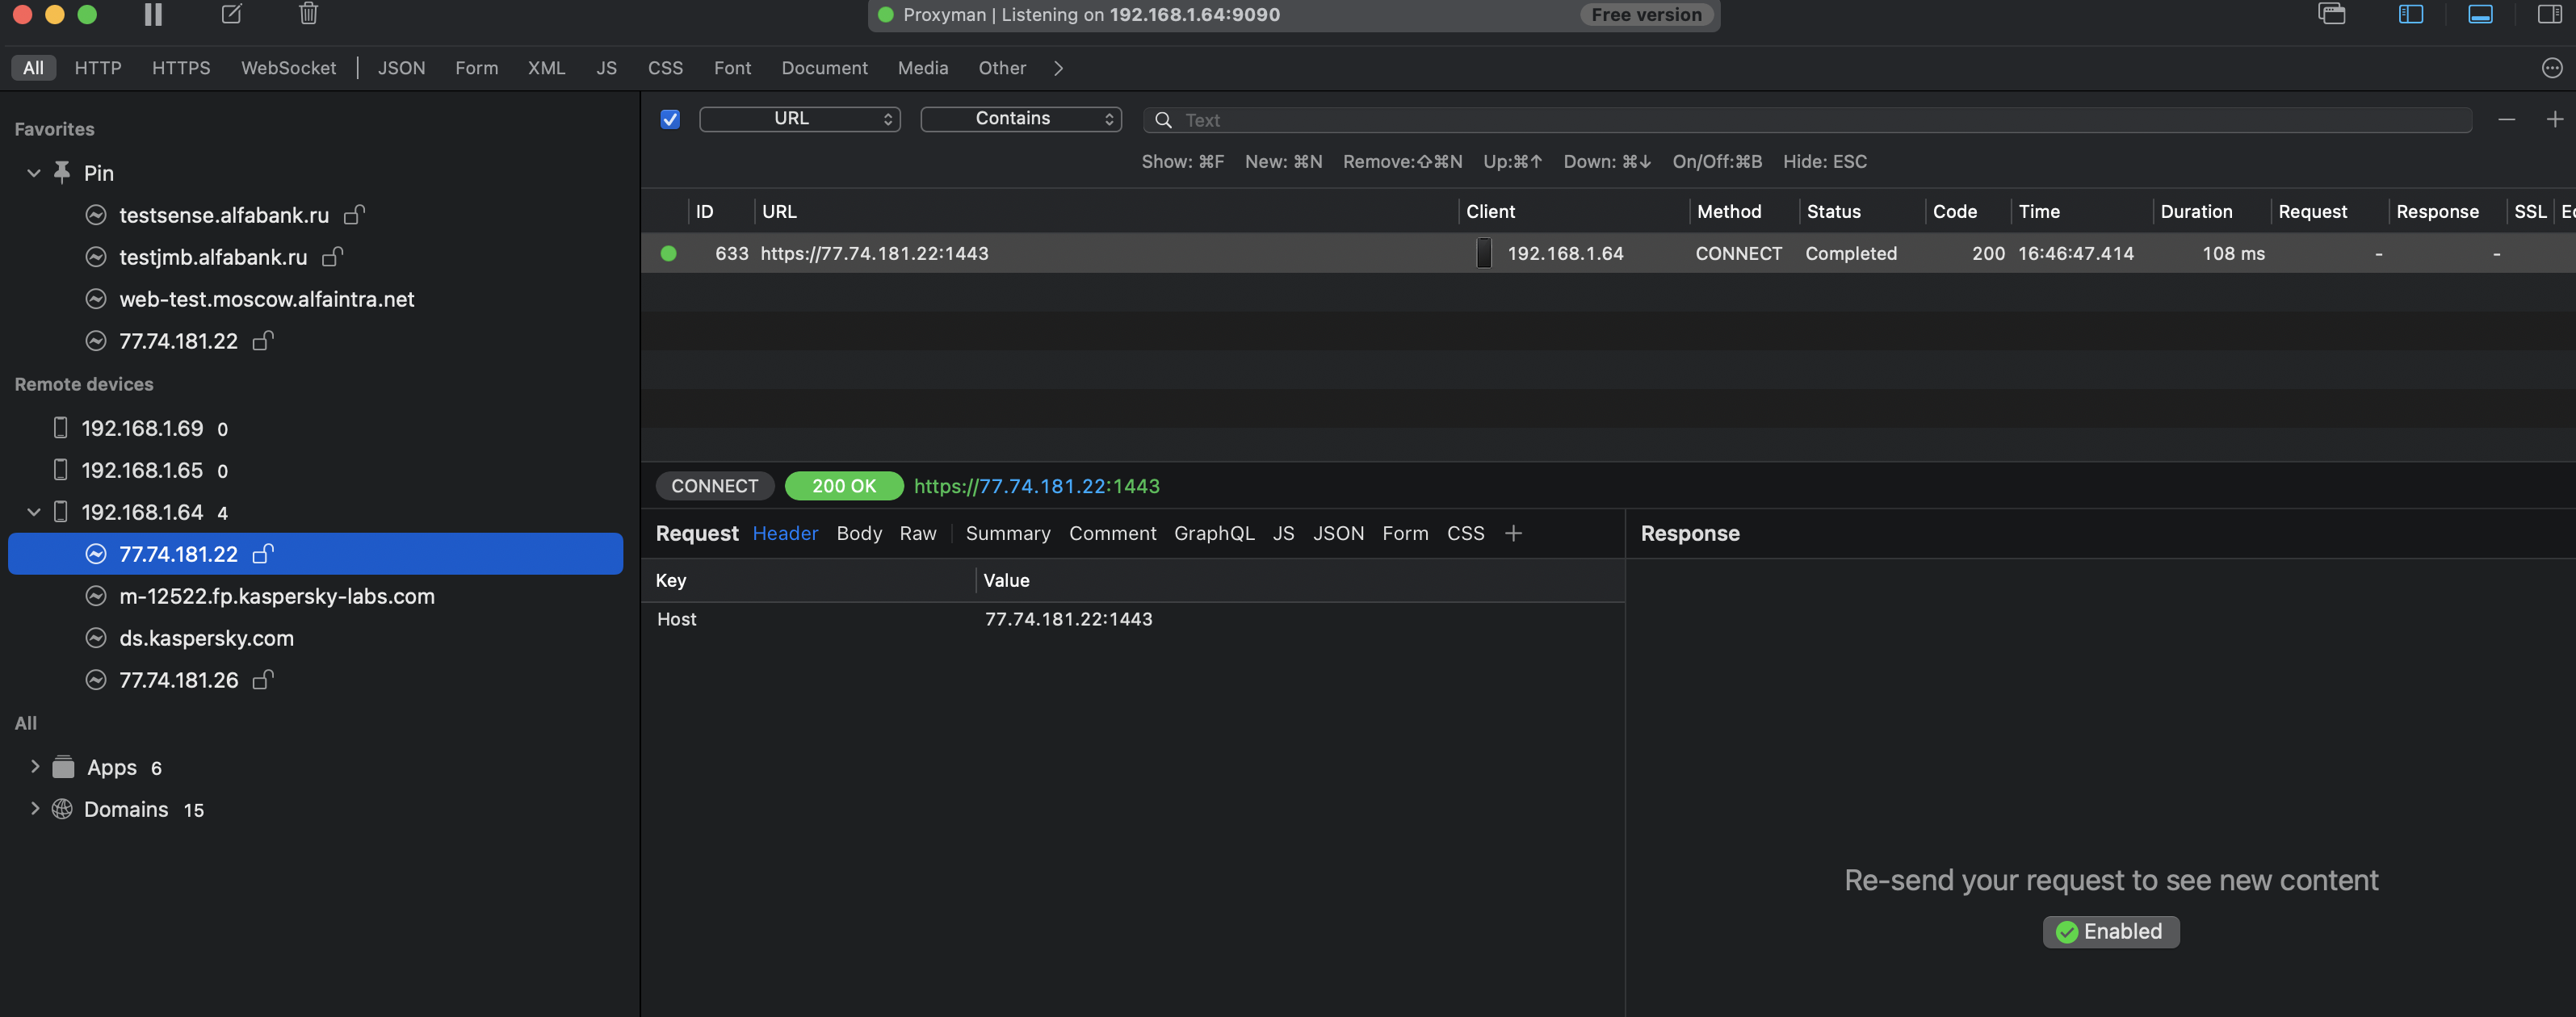Collapse the 192.168.1.64 device tree
The image size is (2576, 1017).
click(x=33, y=511)
